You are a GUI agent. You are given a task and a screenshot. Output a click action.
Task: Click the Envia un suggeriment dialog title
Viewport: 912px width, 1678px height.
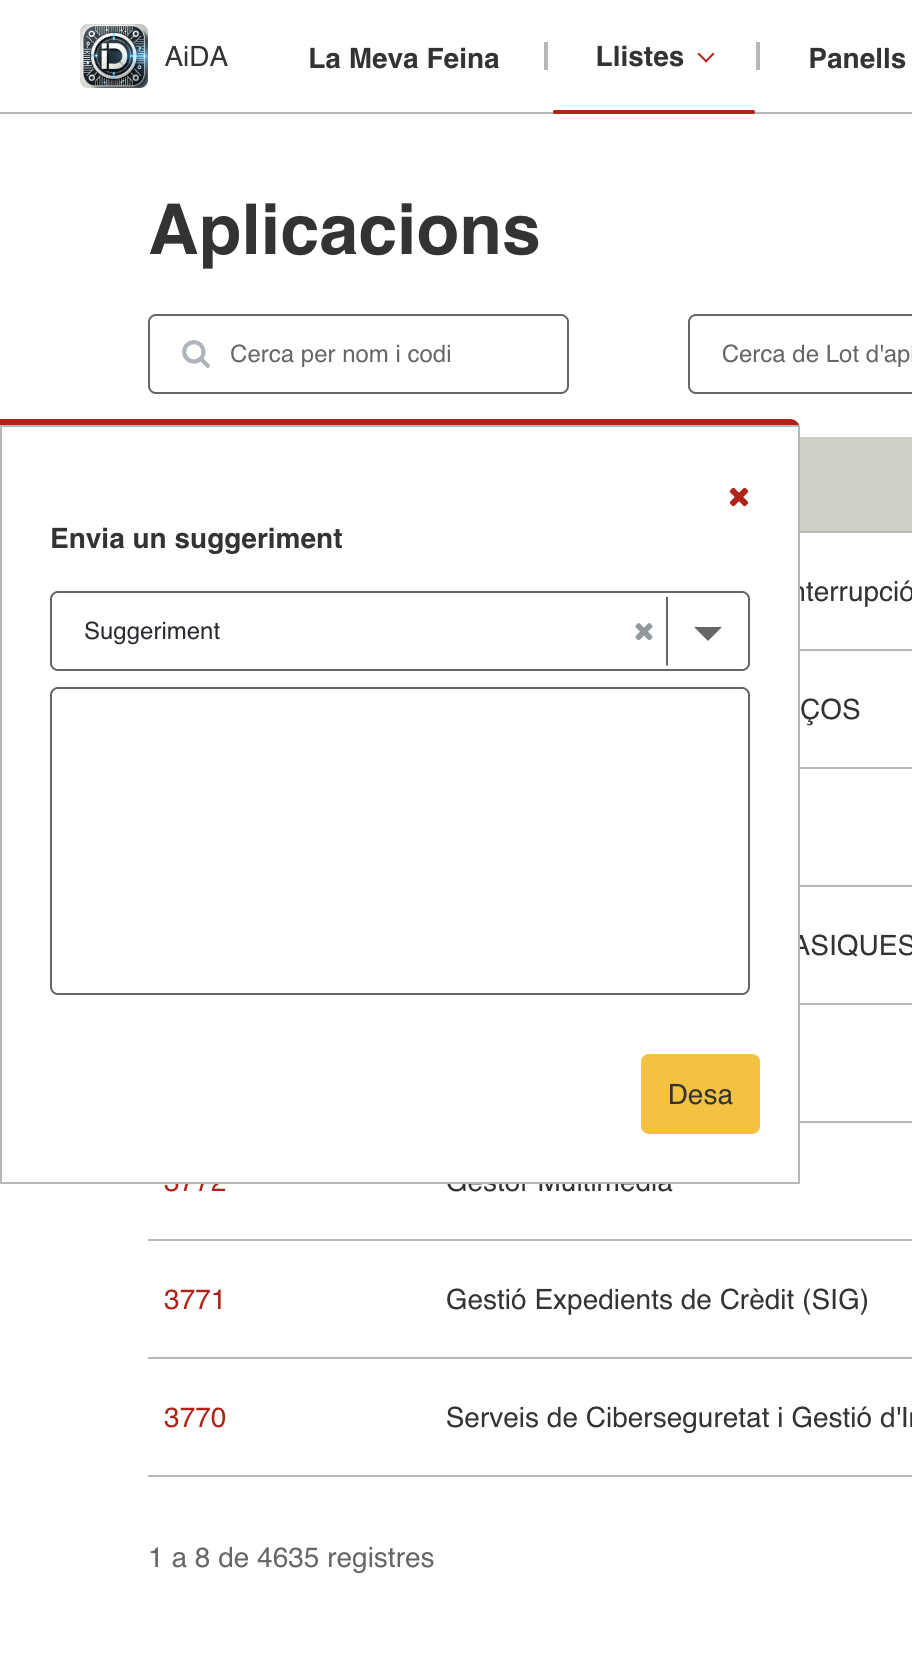pos(197,539)
